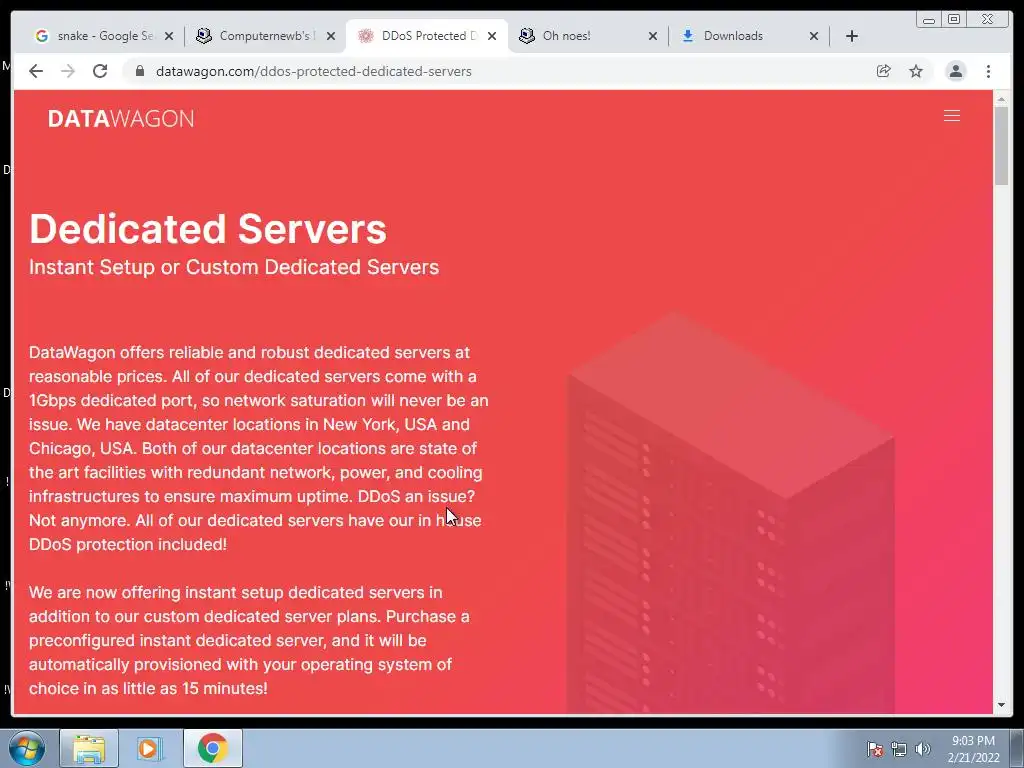The width and height of the screenshot is (1024, 768).
Task: Open the Action Center flag icon
Action: coord(875,749)
